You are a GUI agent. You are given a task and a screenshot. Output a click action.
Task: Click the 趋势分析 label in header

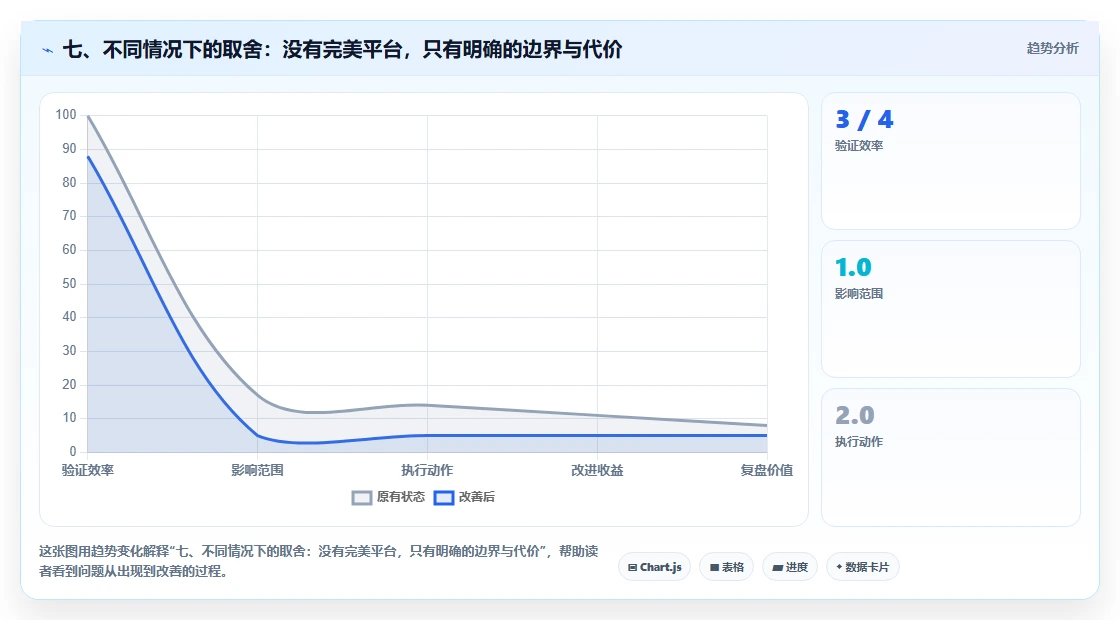click(1052, 49)
